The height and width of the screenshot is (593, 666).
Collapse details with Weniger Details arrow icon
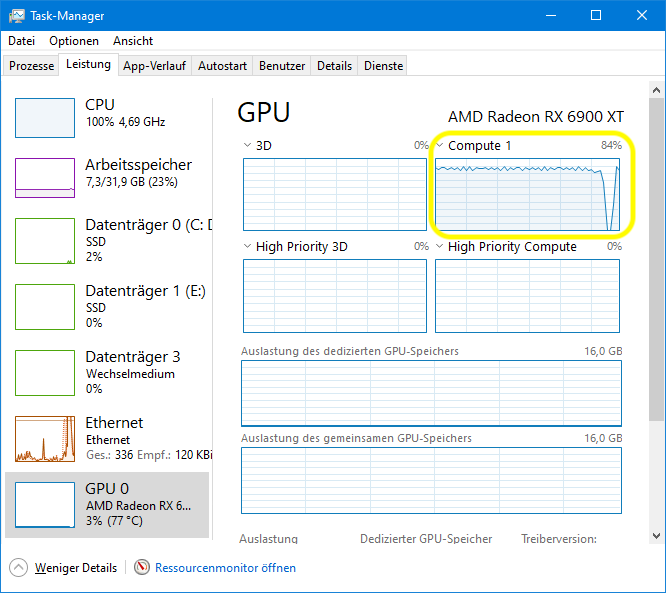coord(19,568)
